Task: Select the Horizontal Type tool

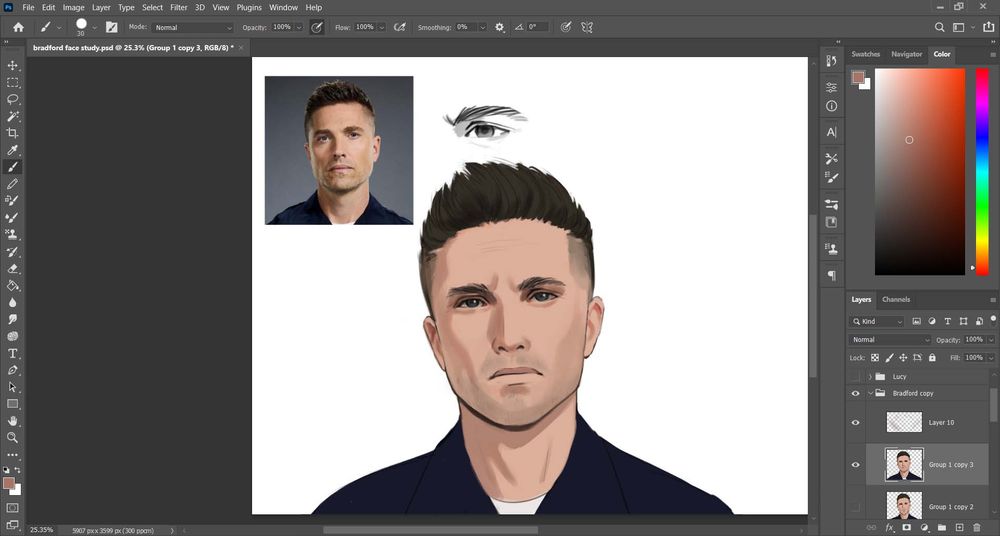Action: click(x=13, y=354)
